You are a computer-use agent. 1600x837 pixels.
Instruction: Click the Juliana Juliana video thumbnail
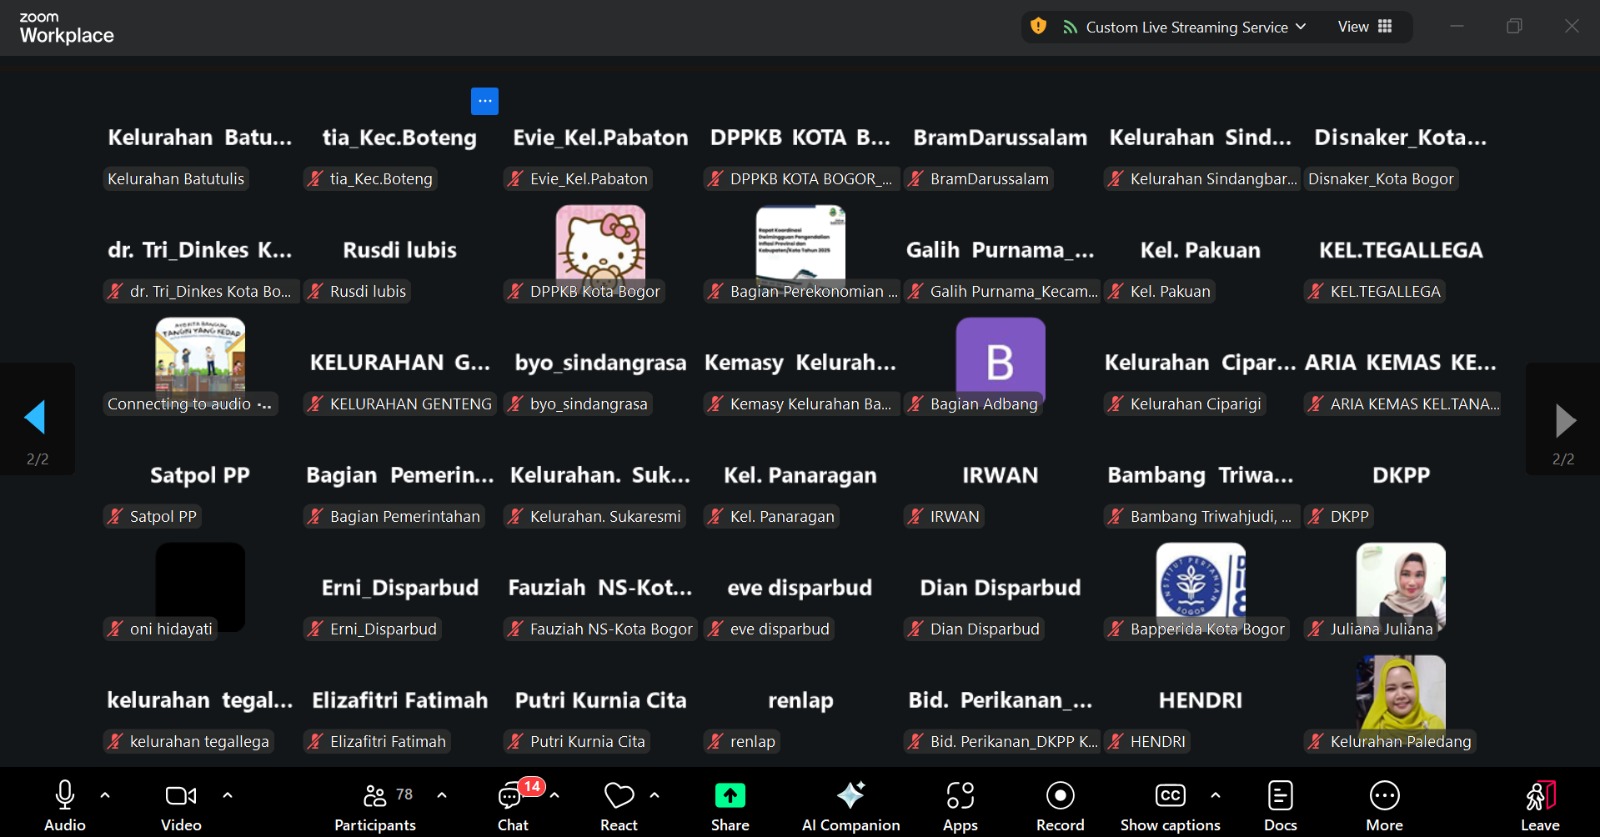1400,585
